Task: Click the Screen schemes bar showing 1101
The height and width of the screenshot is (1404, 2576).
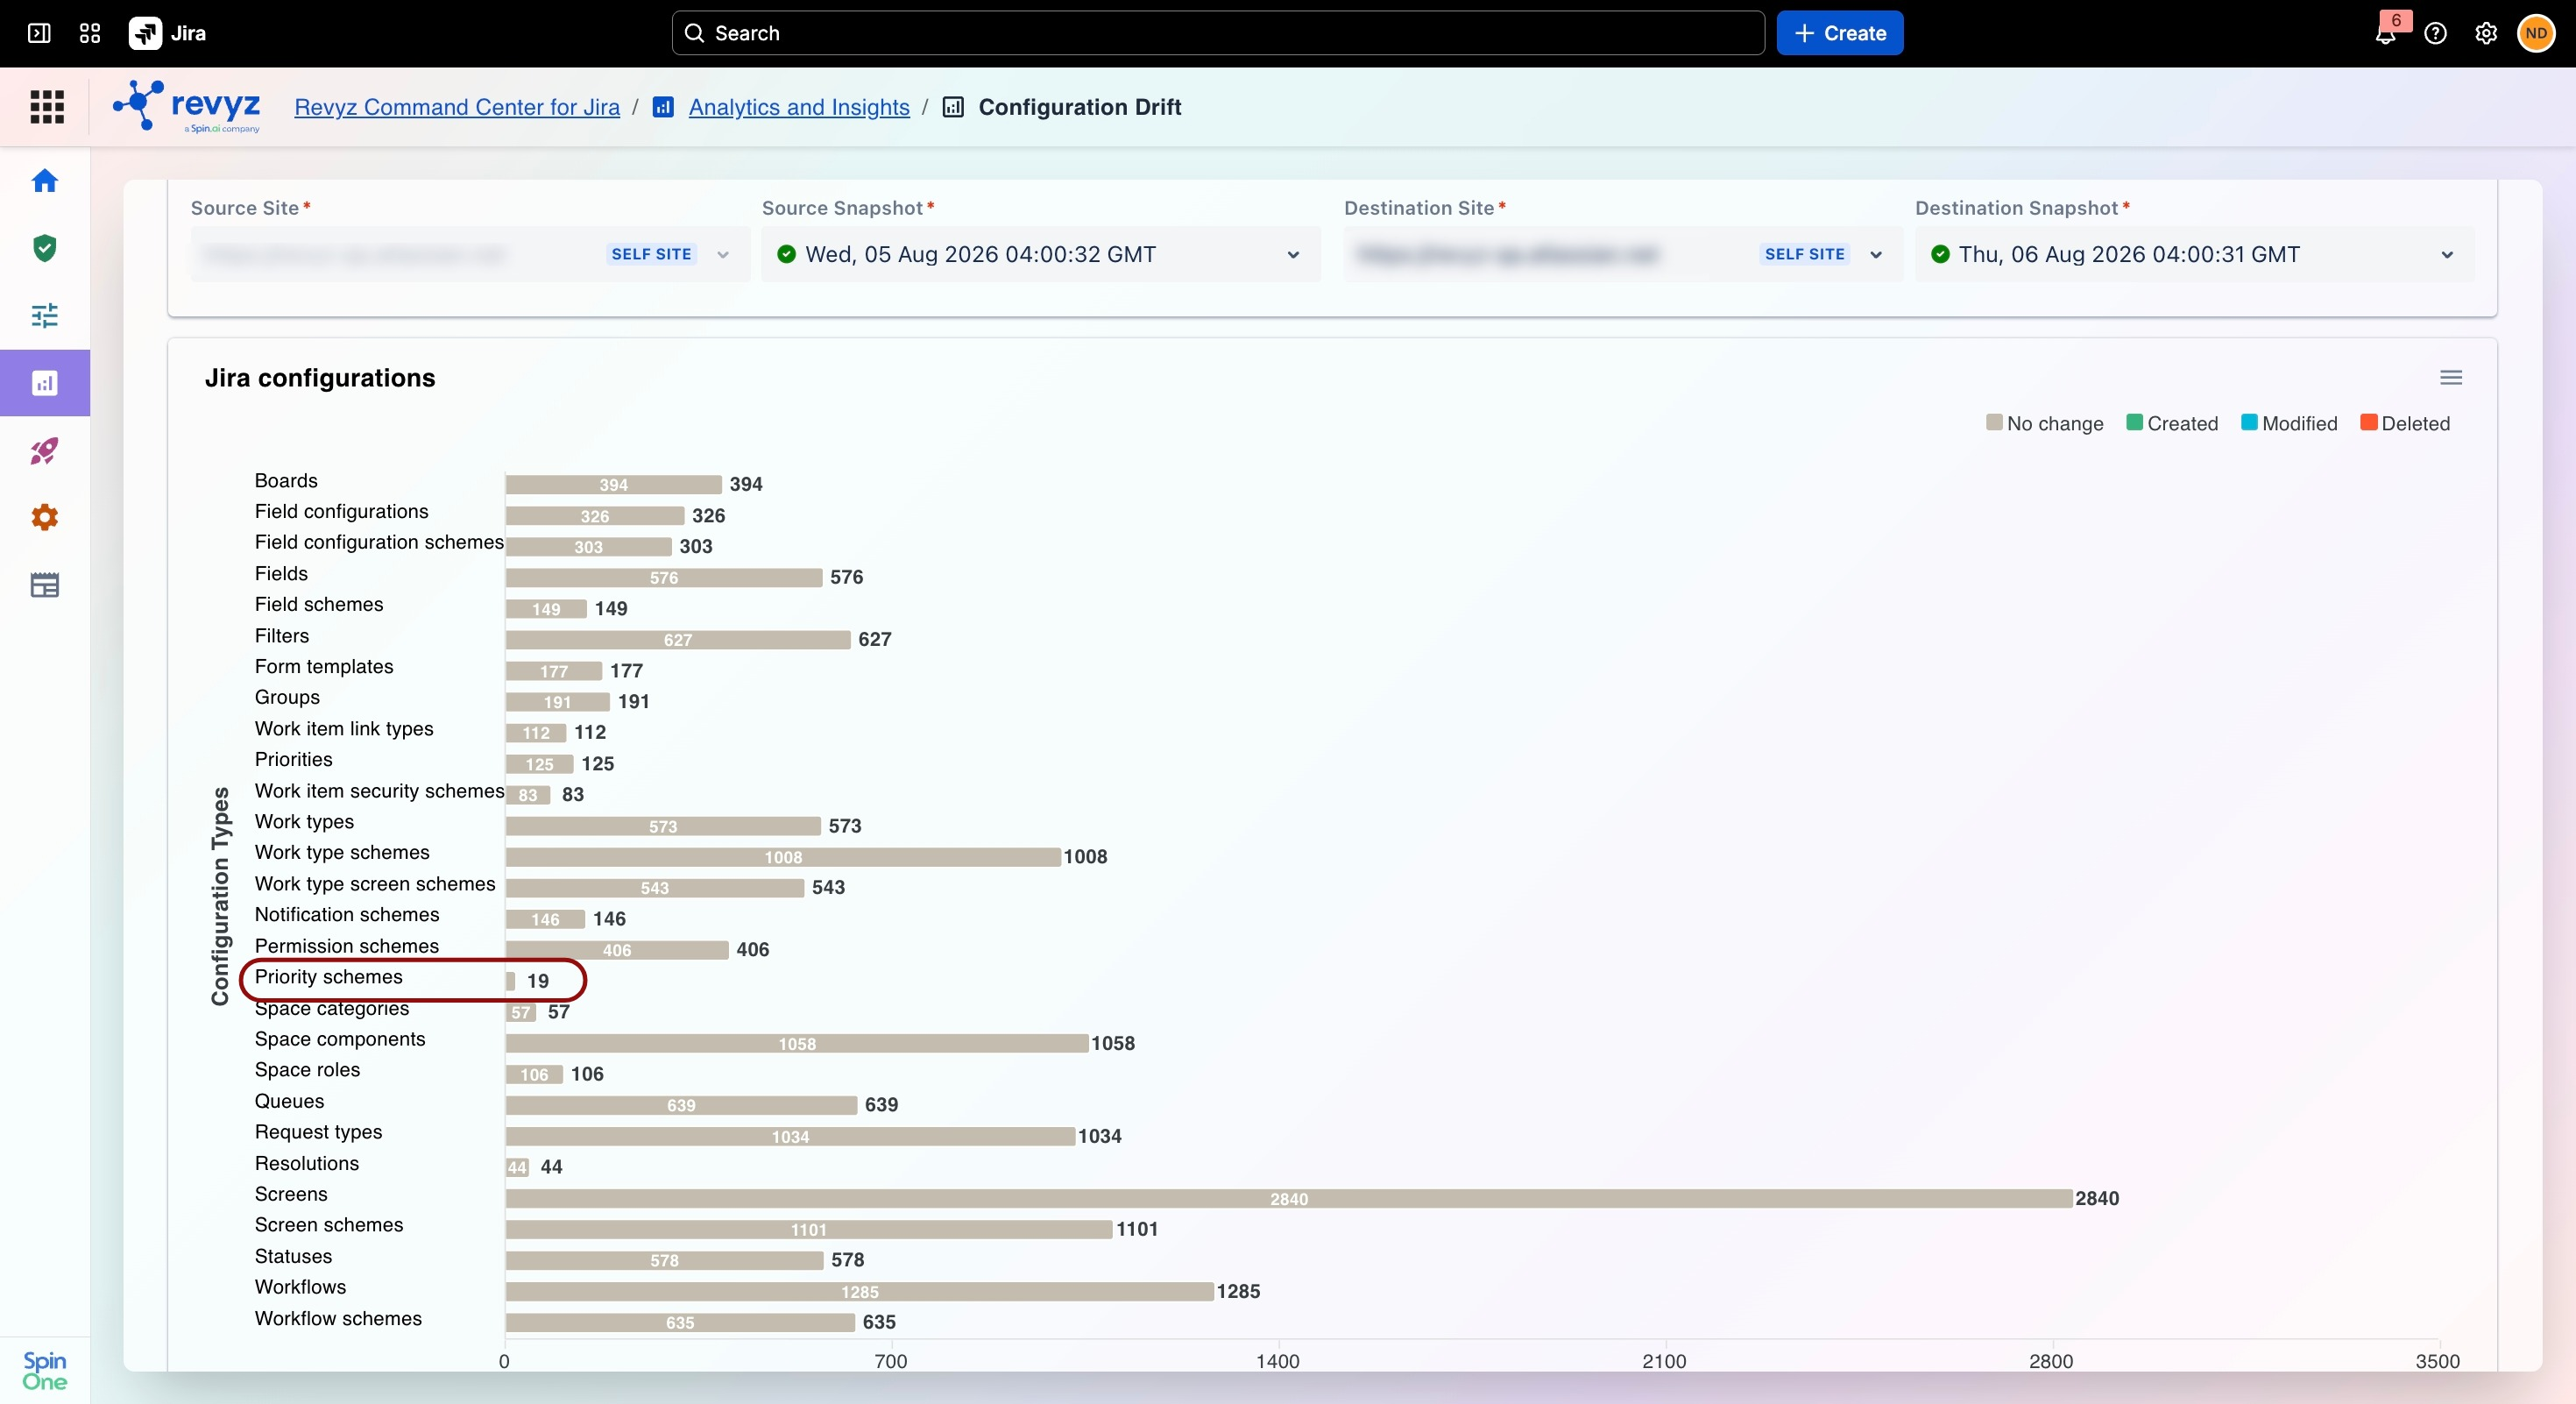Action: pyautogui.click(x=809, y=1229)
